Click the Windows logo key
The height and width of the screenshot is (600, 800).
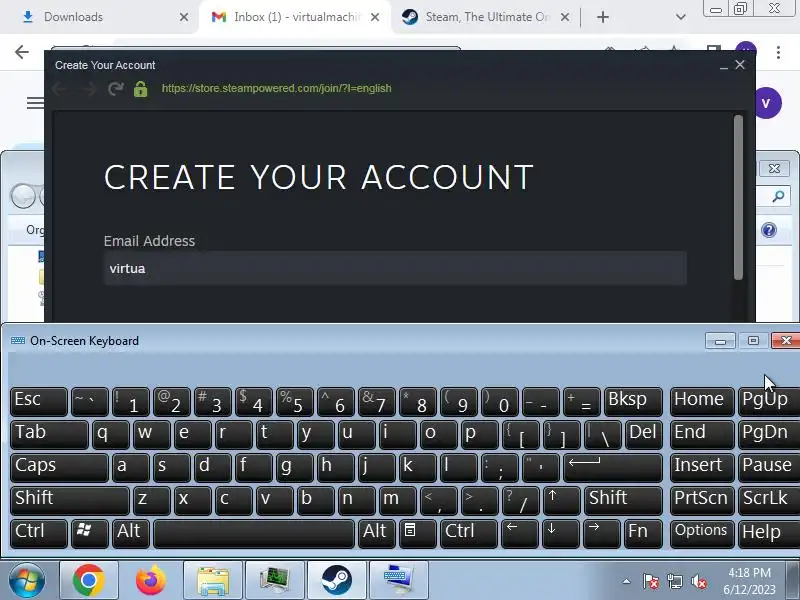[x=89, y=534]
